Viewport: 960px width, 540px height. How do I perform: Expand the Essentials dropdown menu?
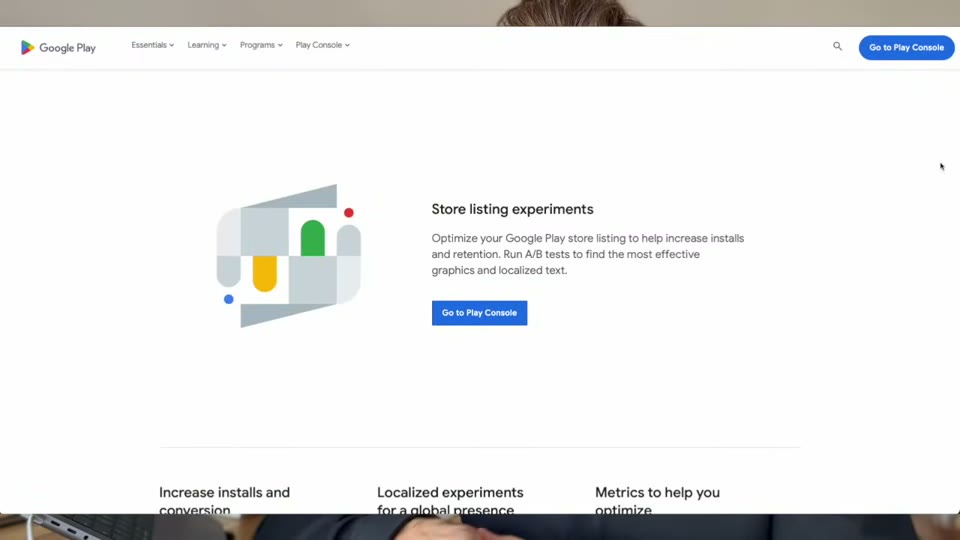[152, 45]
